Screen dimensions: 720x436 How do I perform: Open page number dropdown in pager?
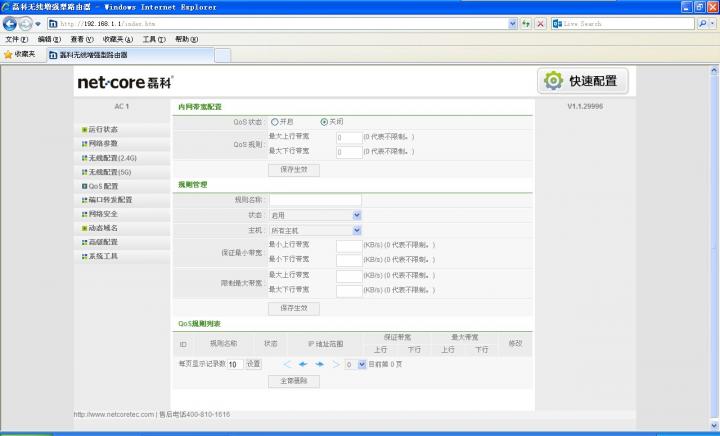click(355, 364)
